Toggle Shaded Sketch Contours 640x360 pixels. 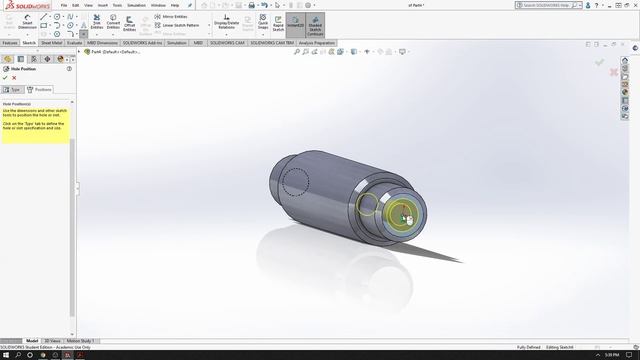(315, 25)
